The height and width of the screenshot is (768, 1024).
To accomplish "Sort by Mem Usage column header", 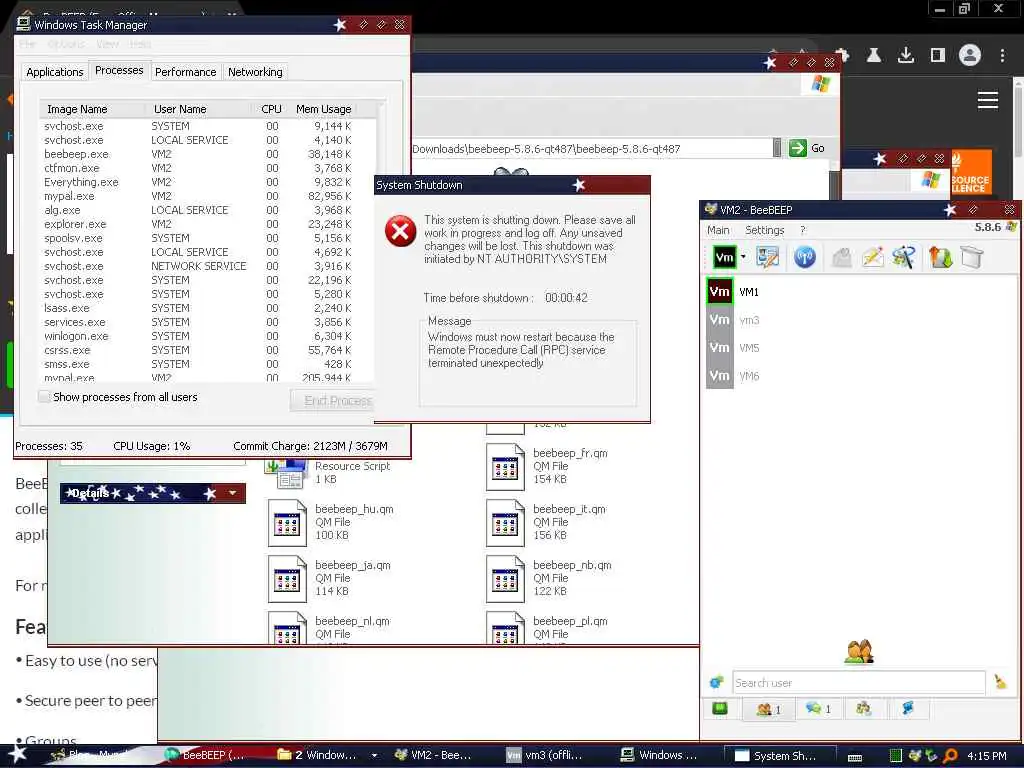I will [x=323, y=109].
